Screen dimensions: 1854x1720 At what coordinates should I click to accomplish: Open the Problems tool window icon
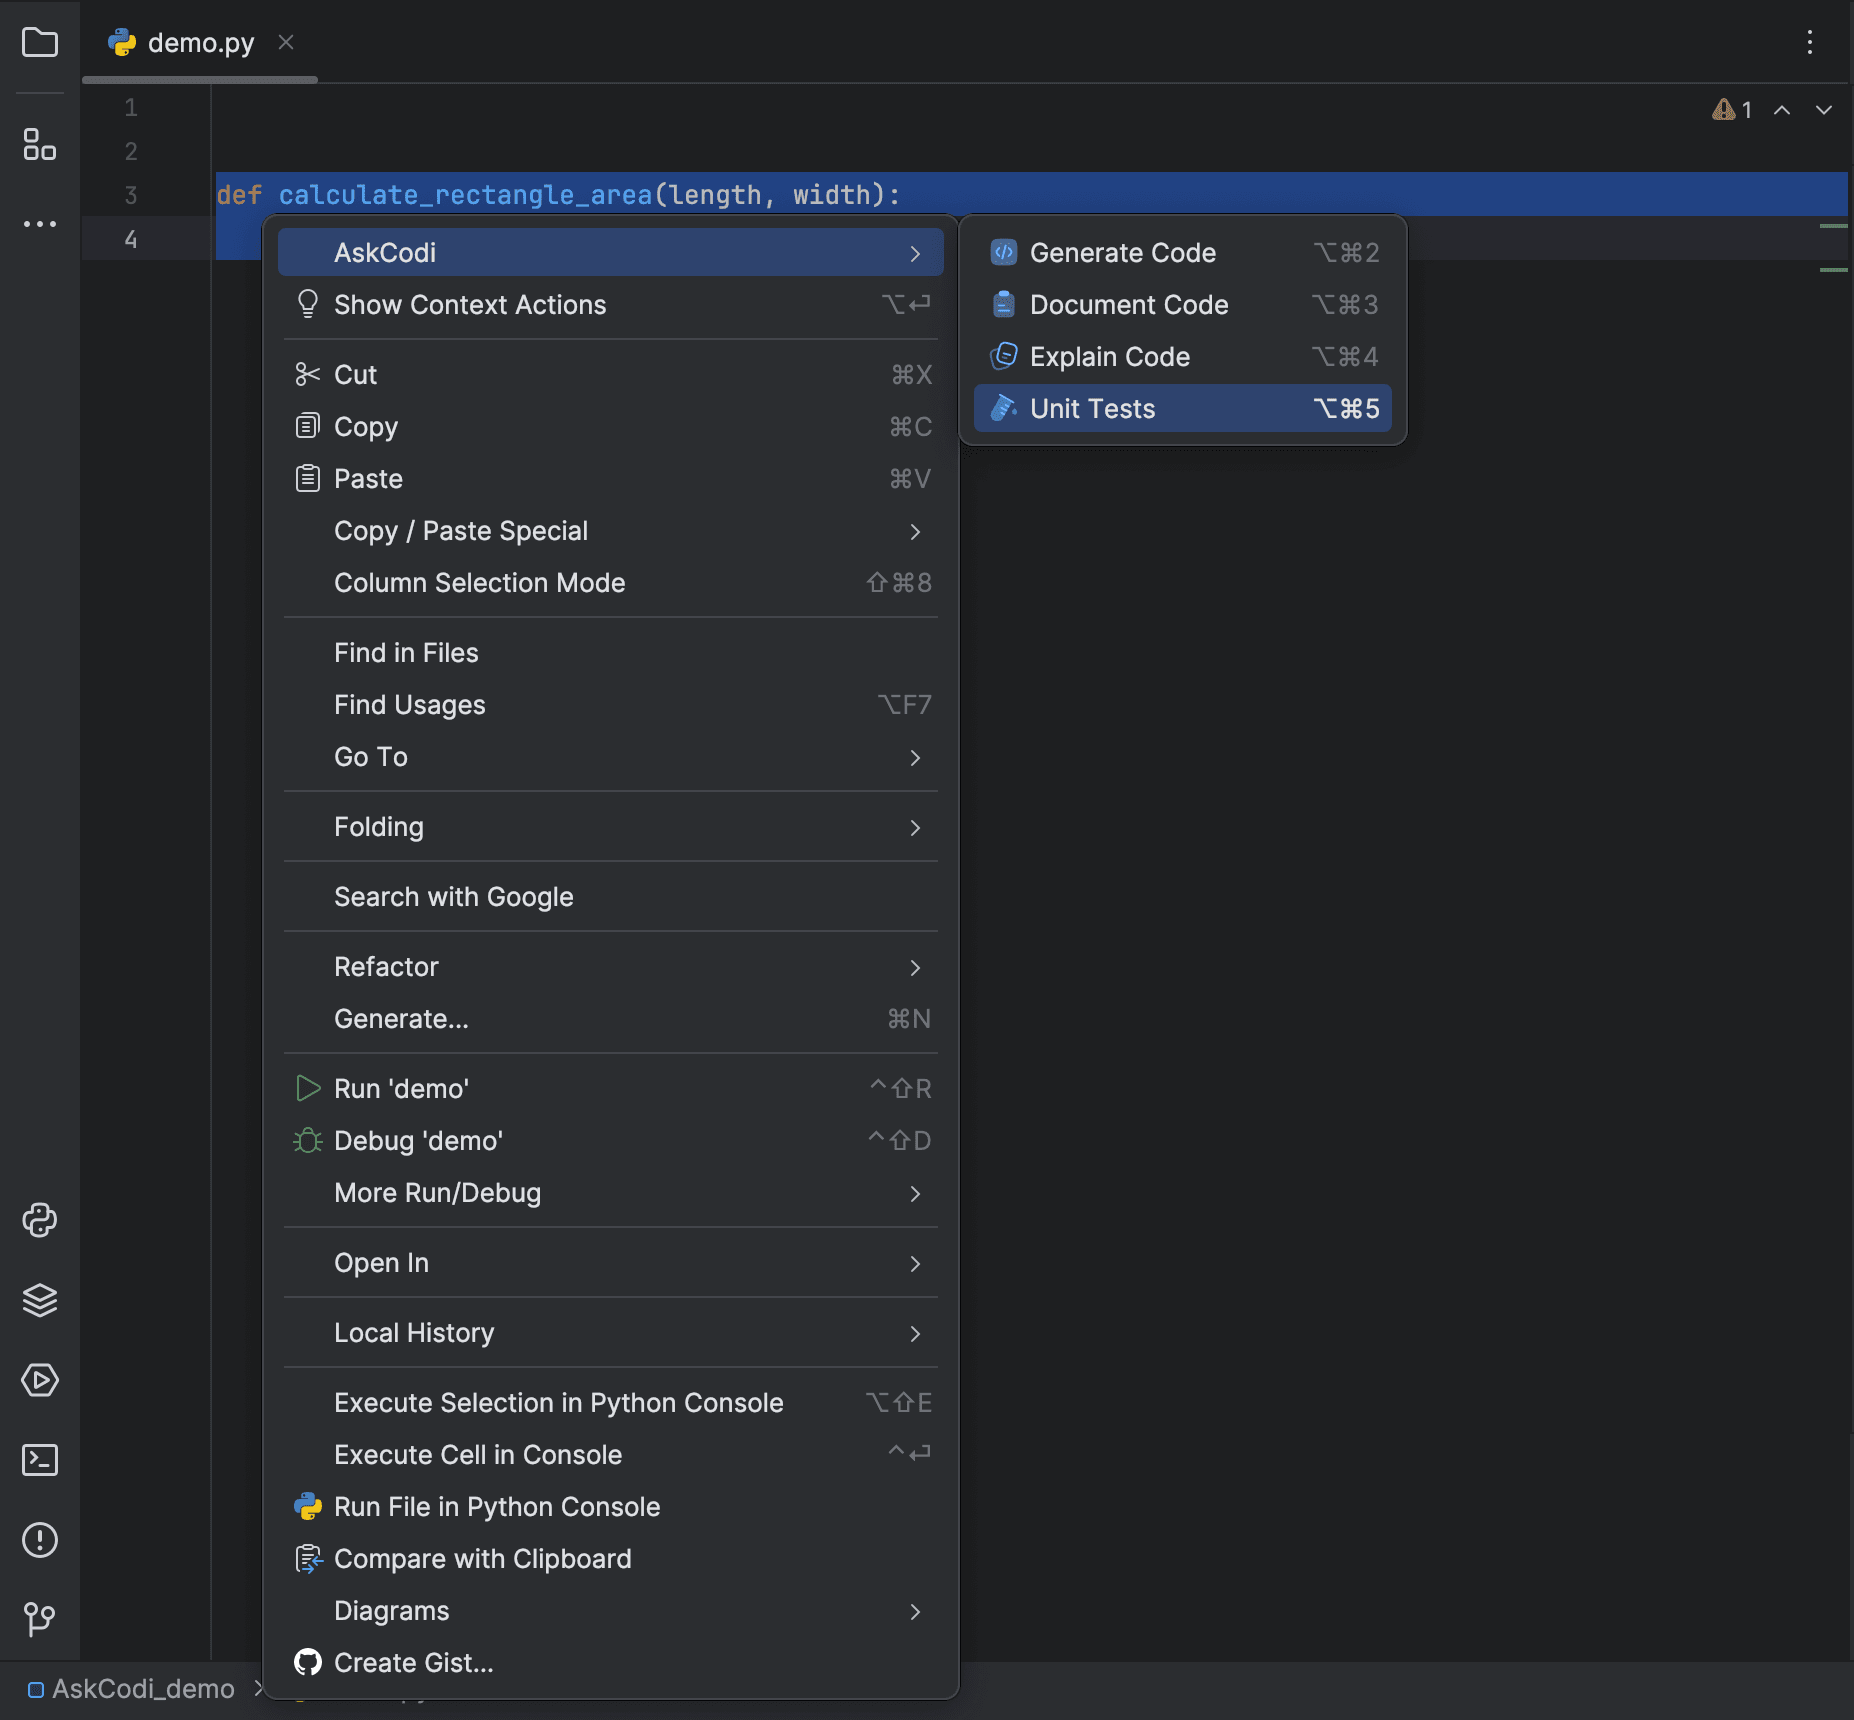[x=40, y=1540]
